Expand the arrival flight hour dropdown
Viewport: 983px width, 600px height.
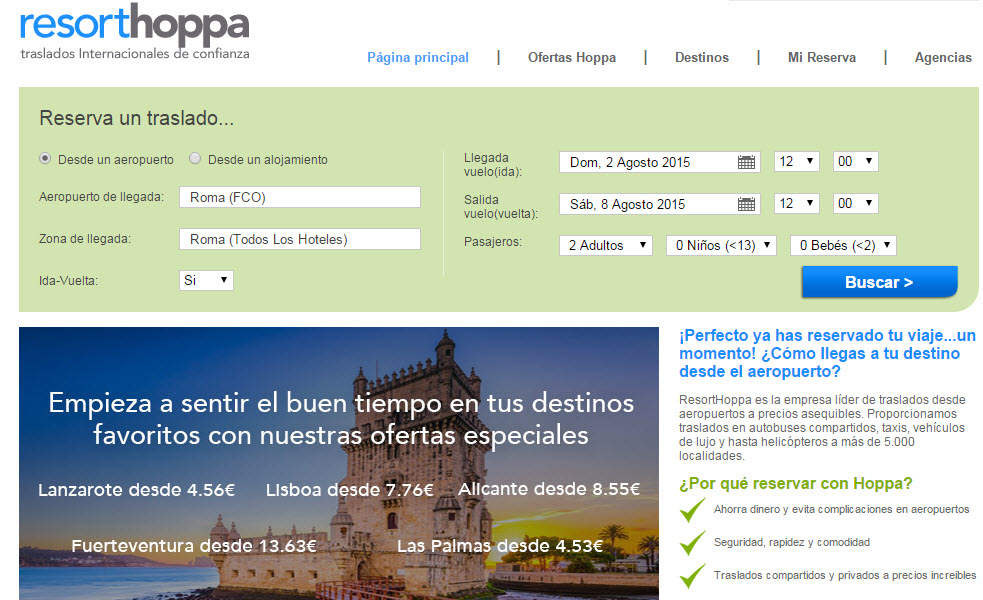pyautogui.click(x=796, y=161)
